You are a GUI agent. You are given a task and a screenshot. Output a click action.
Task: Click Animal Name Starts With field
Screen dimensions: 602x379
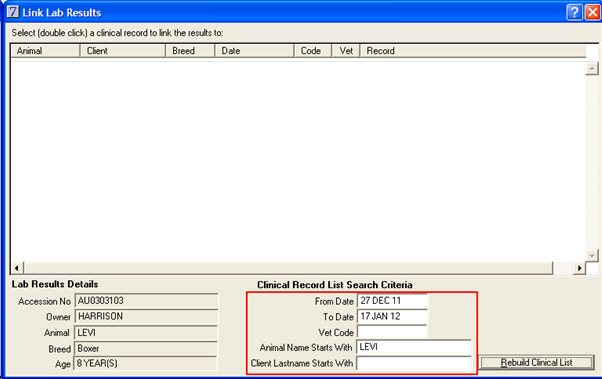point(414,347)
